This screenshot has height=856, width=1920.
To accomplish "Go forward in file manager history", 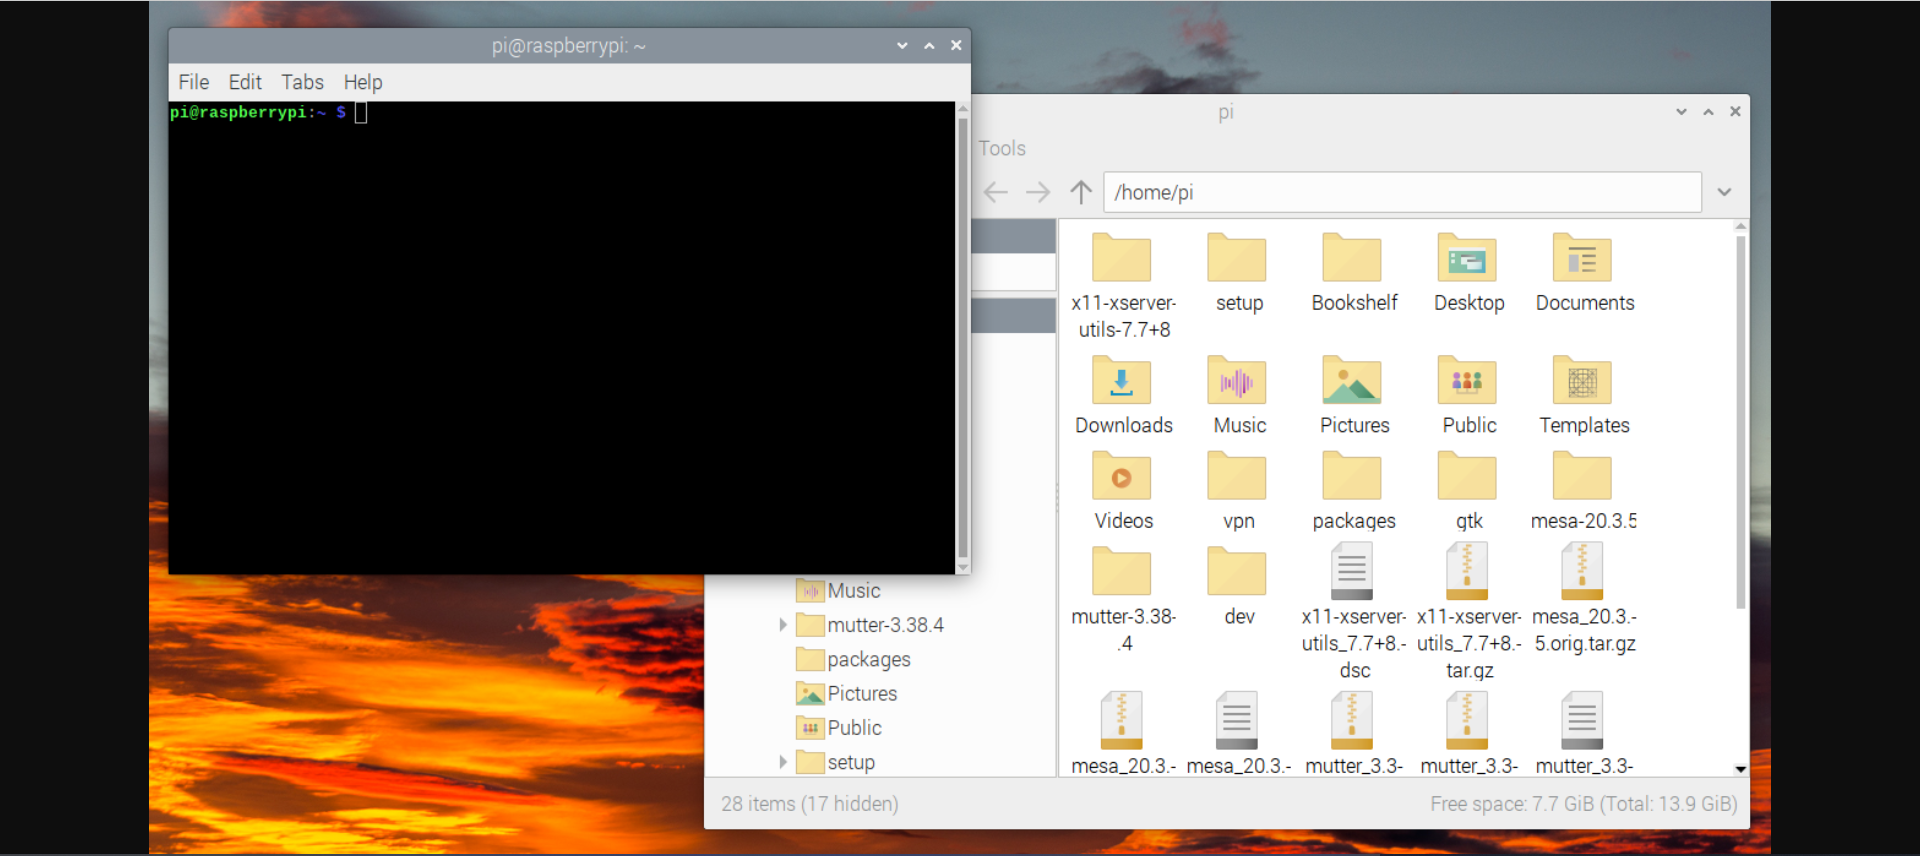I will (x=1038, y=192).
